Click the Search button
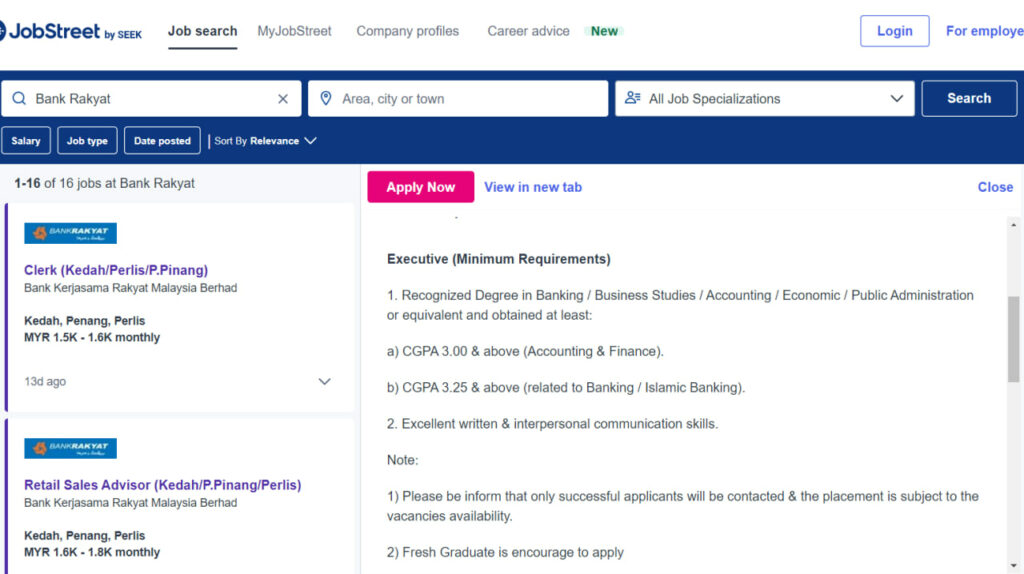This screenshot has height=574, width=1024. 969,99
